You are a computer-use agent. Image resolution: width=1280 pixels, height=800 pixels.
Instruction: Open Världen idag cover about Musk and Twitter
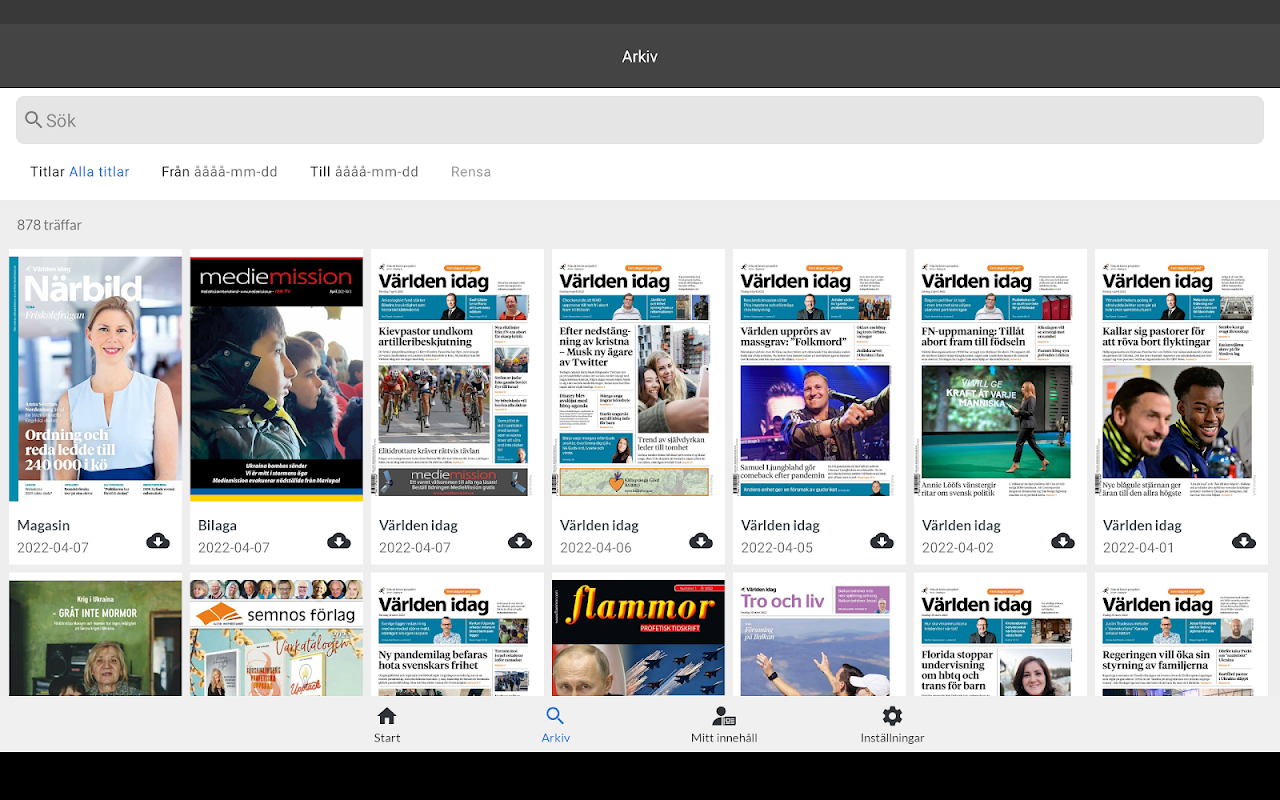639,379
